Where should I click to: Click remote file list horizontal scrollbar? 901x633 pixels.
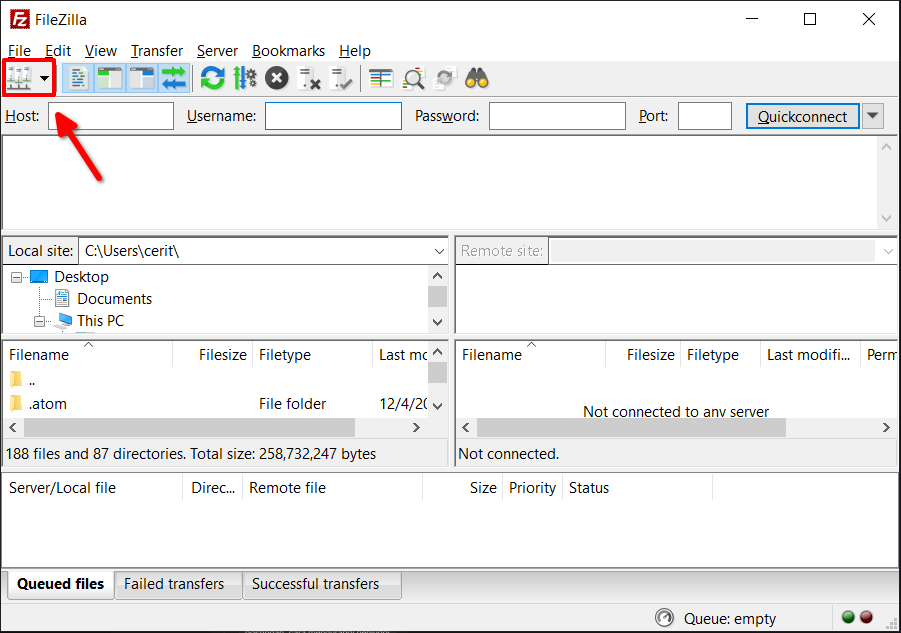point(631,427)
